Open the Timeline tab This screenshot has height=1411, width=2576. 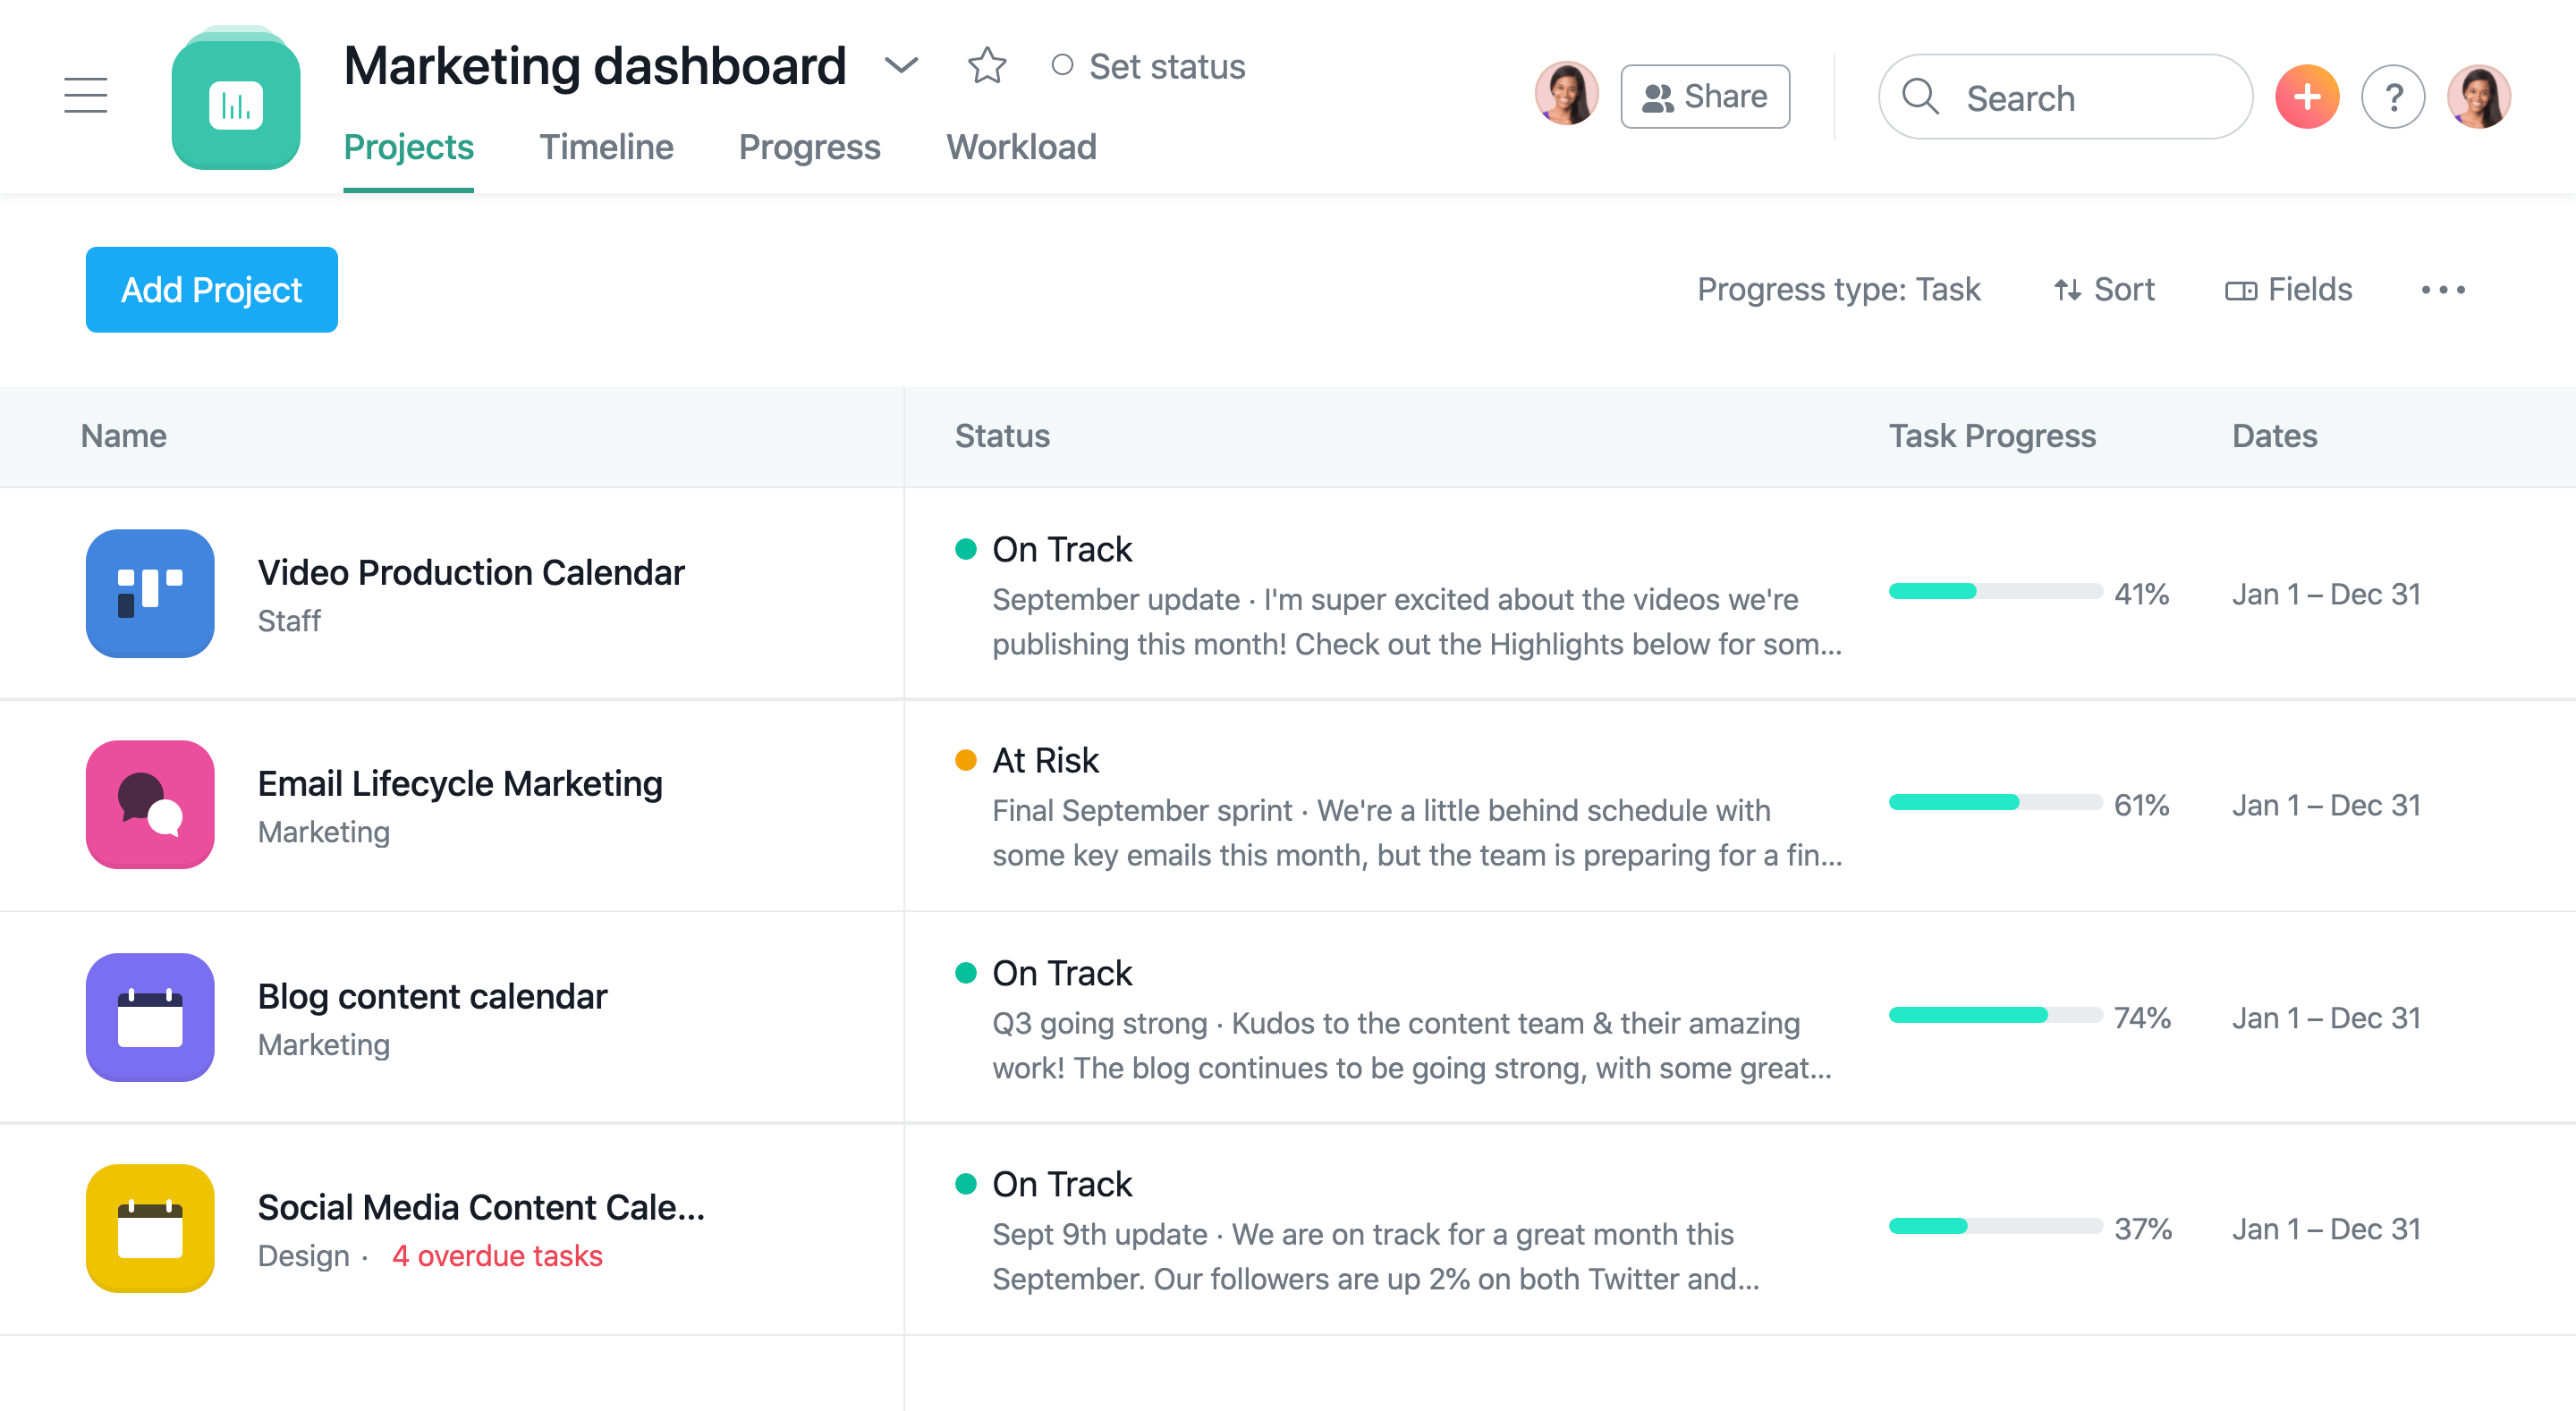tap(605, 148)
